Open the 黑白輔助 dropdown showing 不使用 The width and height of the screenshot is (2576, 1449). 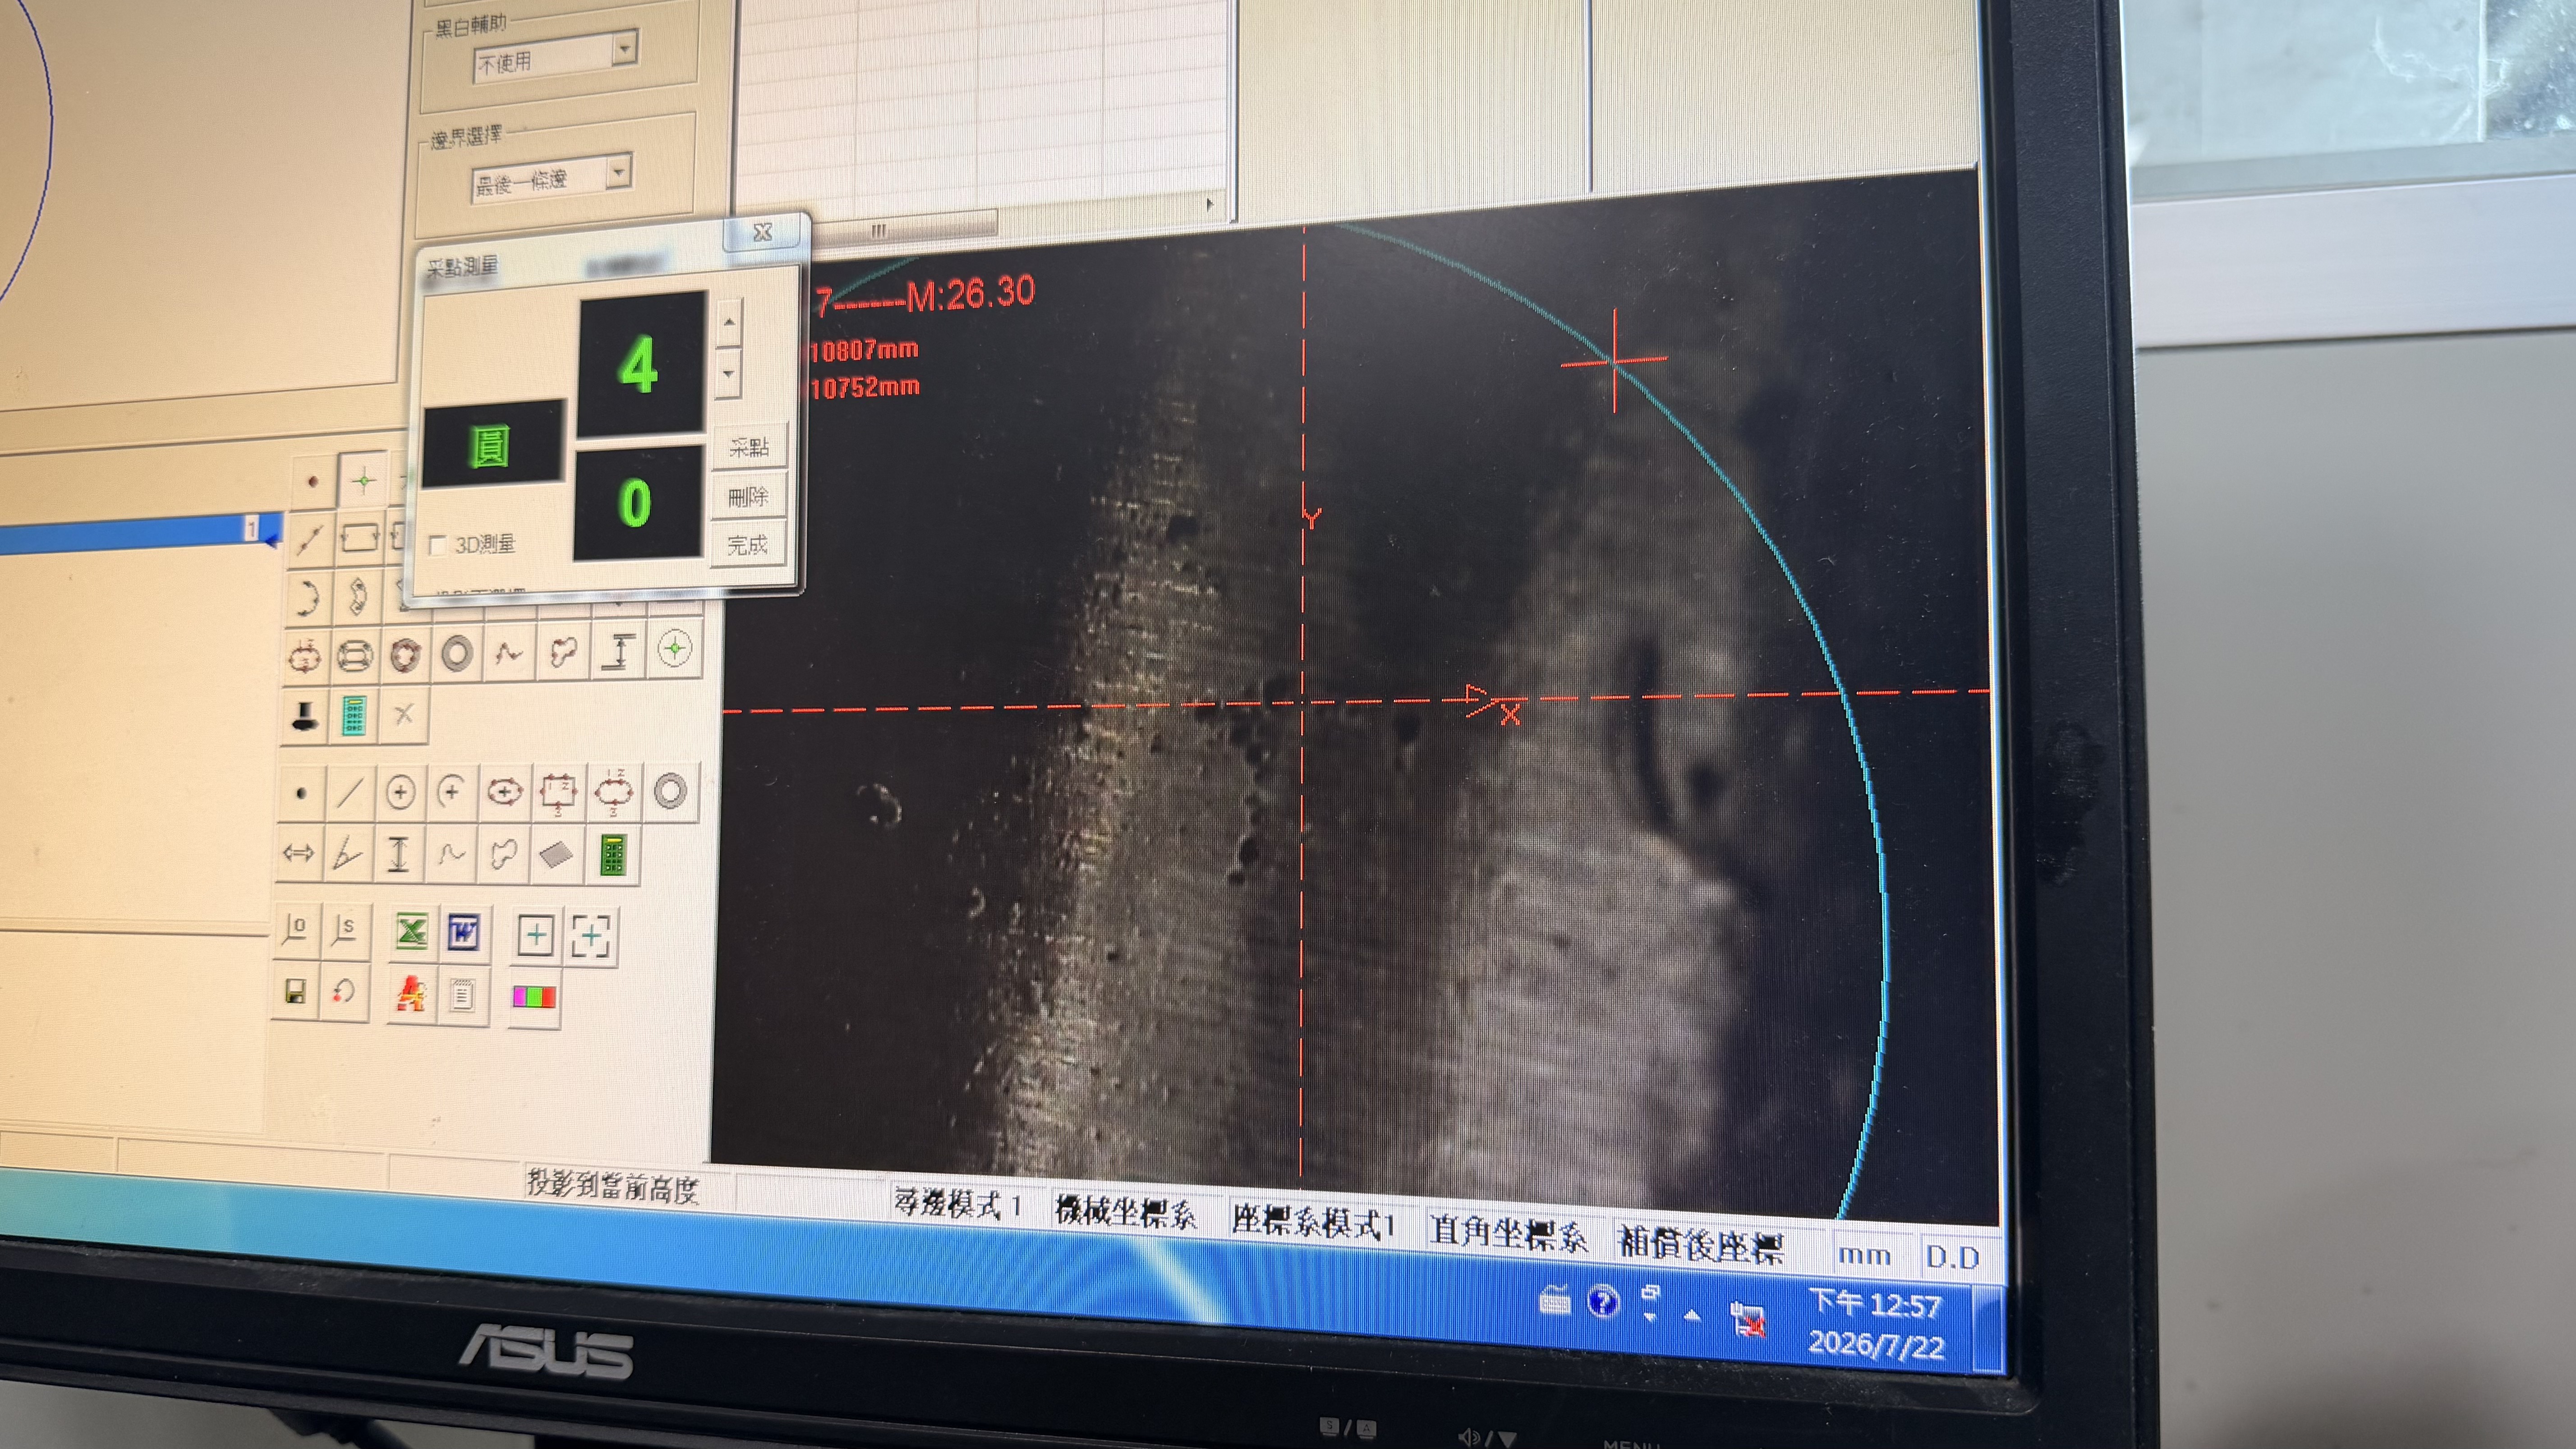(x=555, y=57)
